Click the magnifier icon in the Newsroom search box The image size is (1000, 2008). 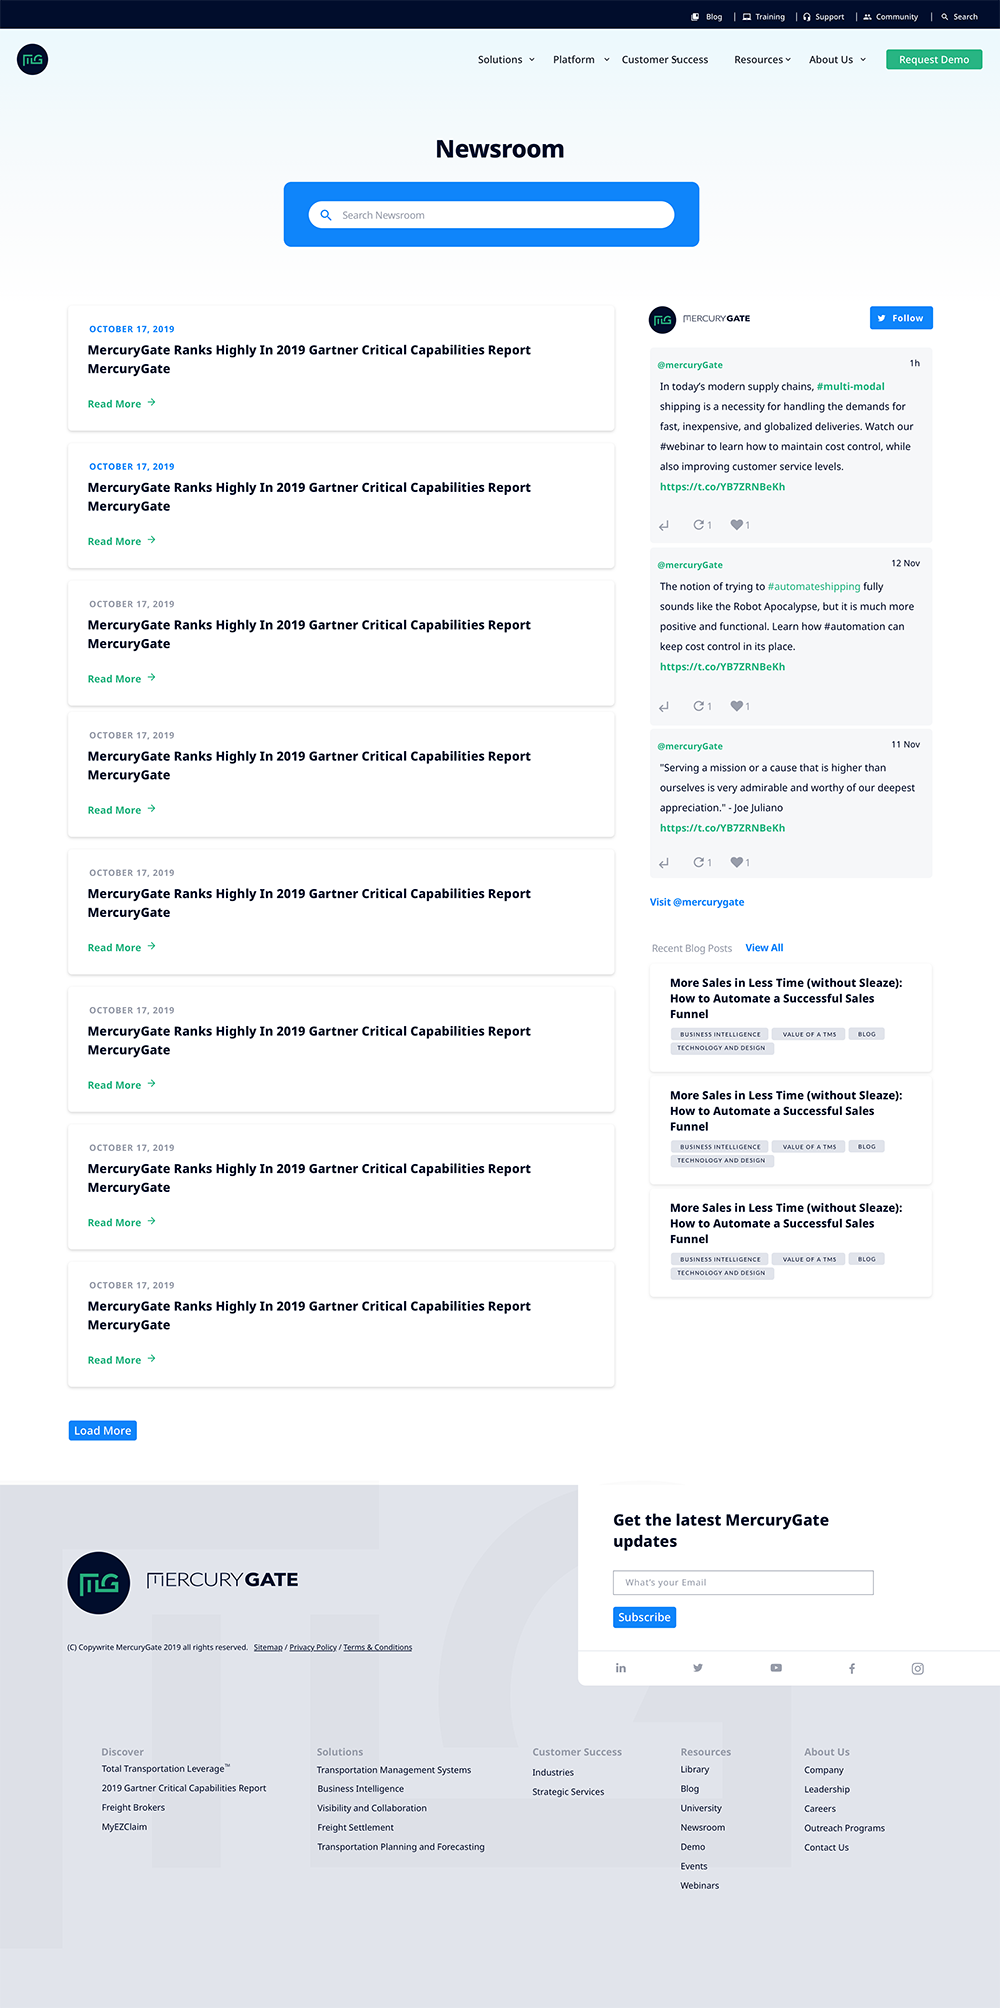[x=326, y=215]
